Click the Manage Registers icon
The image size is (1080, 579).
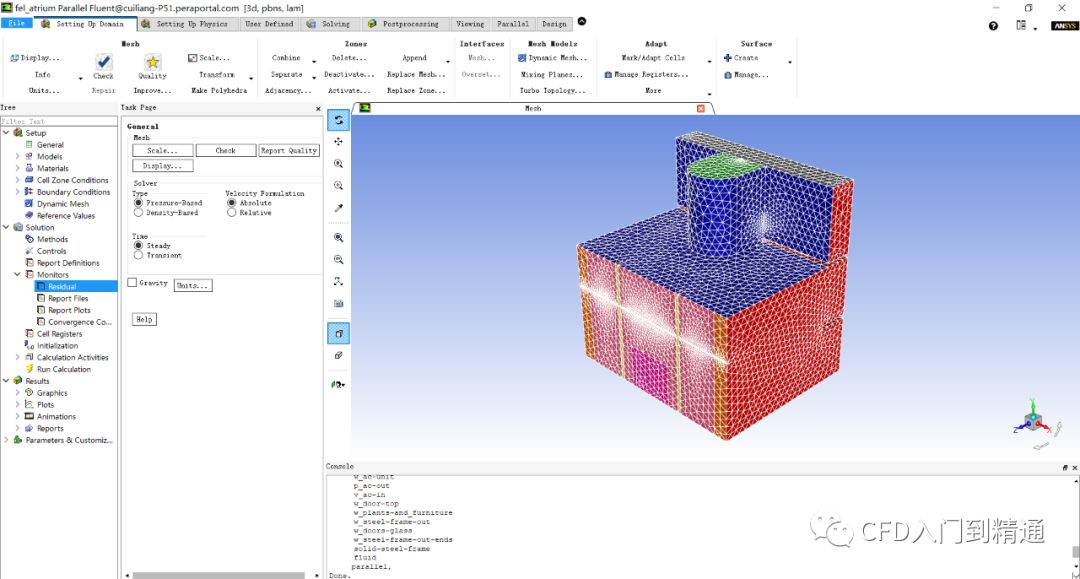point(608,74)
